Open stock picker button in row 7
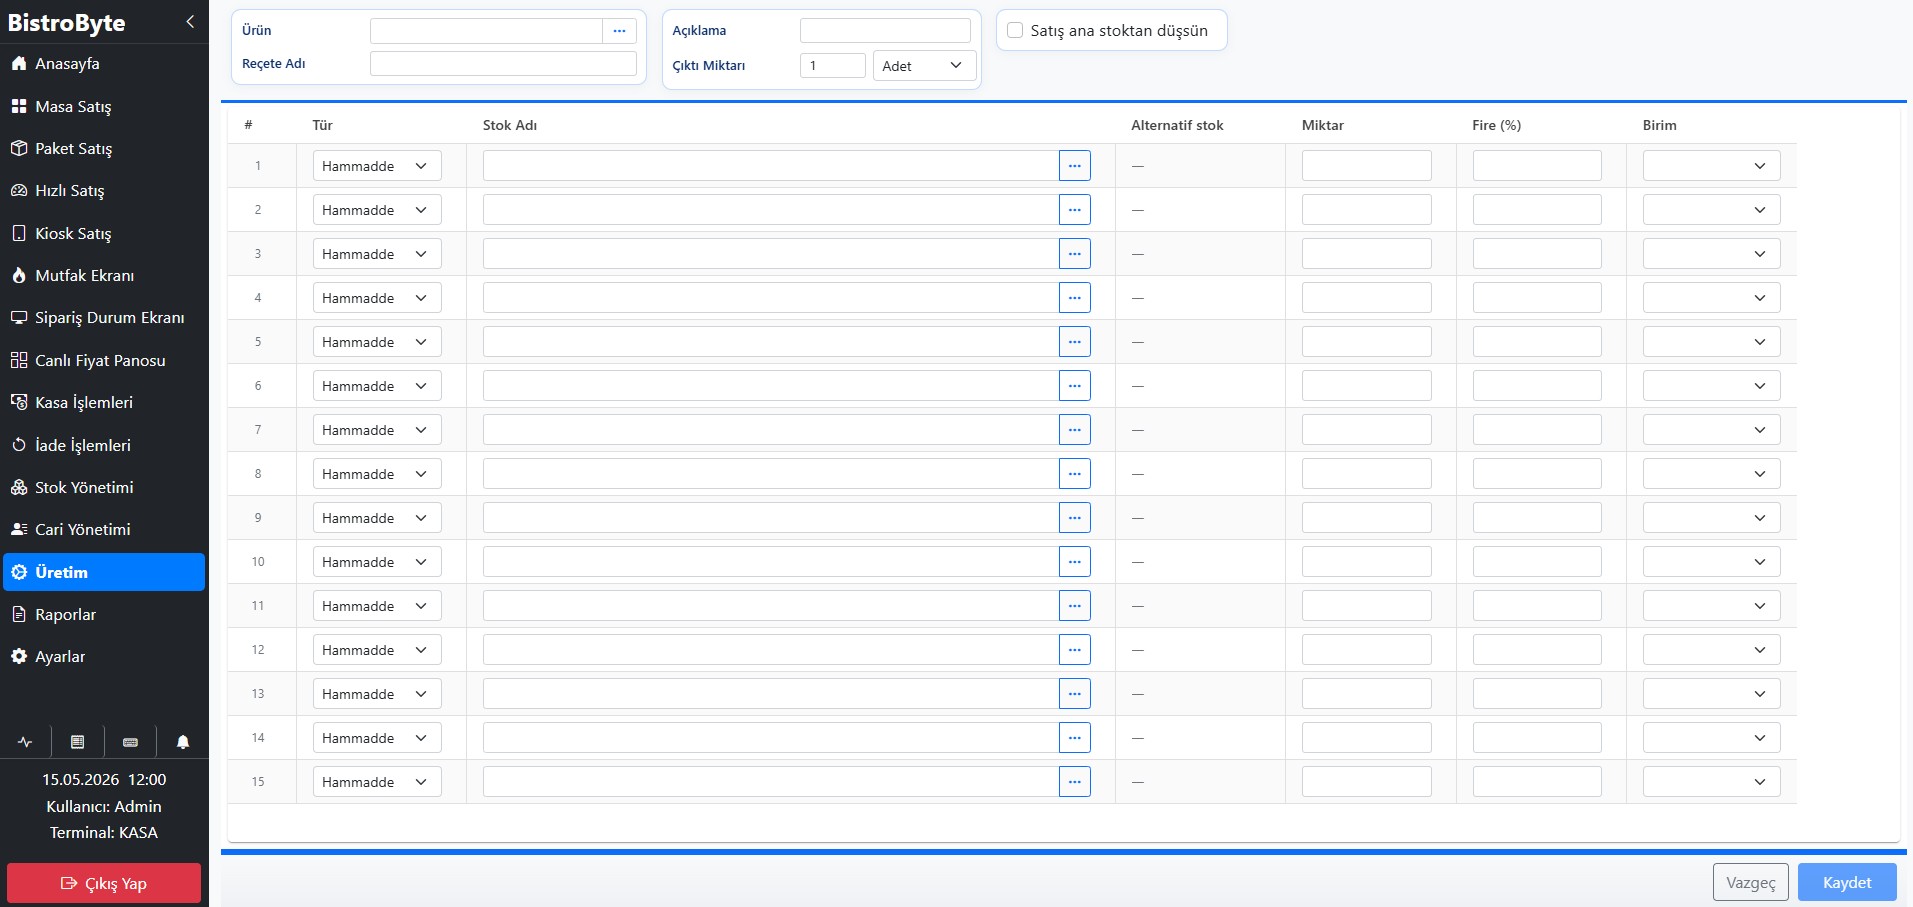Image resolution: width=1913 pixels, height=907 pixels. coord(1074,430)
